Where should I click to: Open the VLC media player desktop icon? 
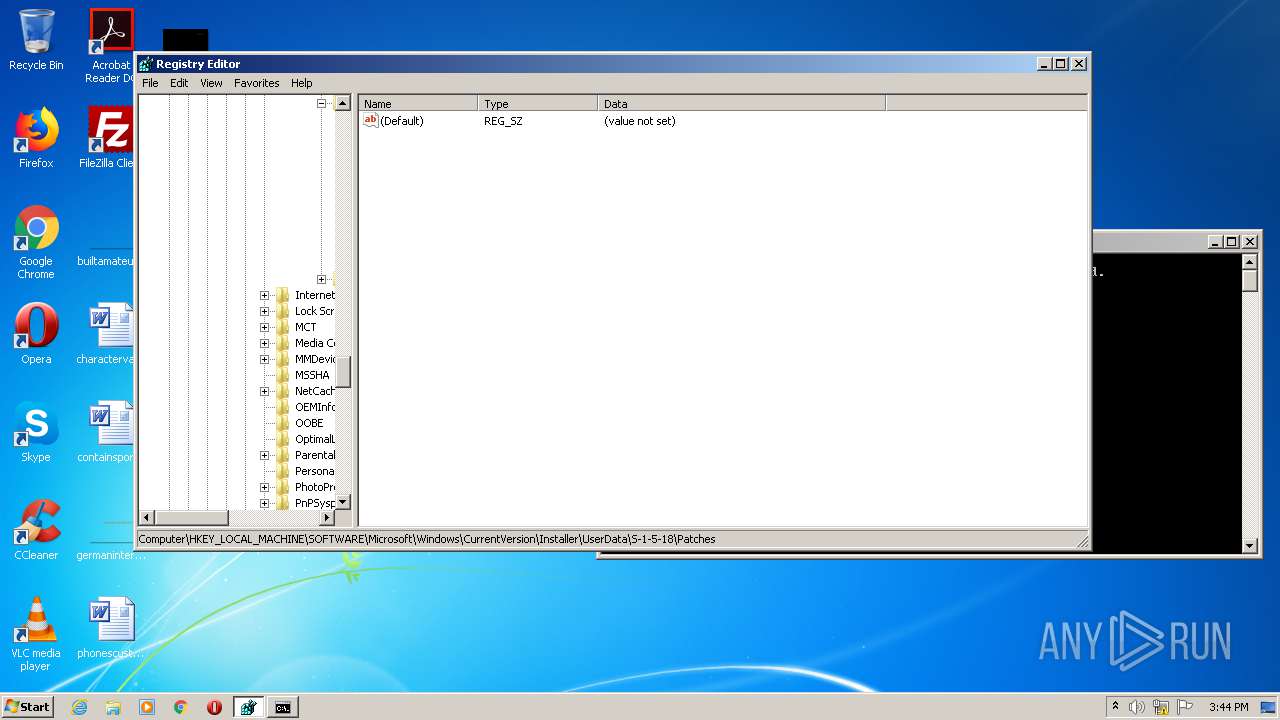(36, 634)
